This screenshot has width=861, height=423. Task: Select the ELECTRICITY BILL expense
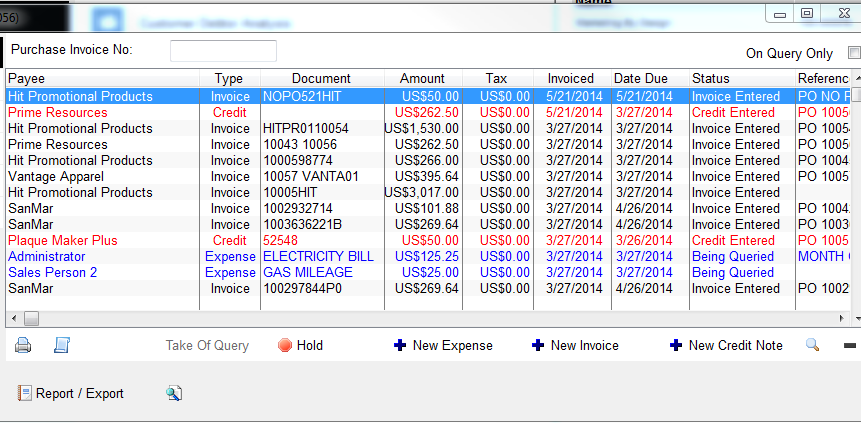coord(428,257)
